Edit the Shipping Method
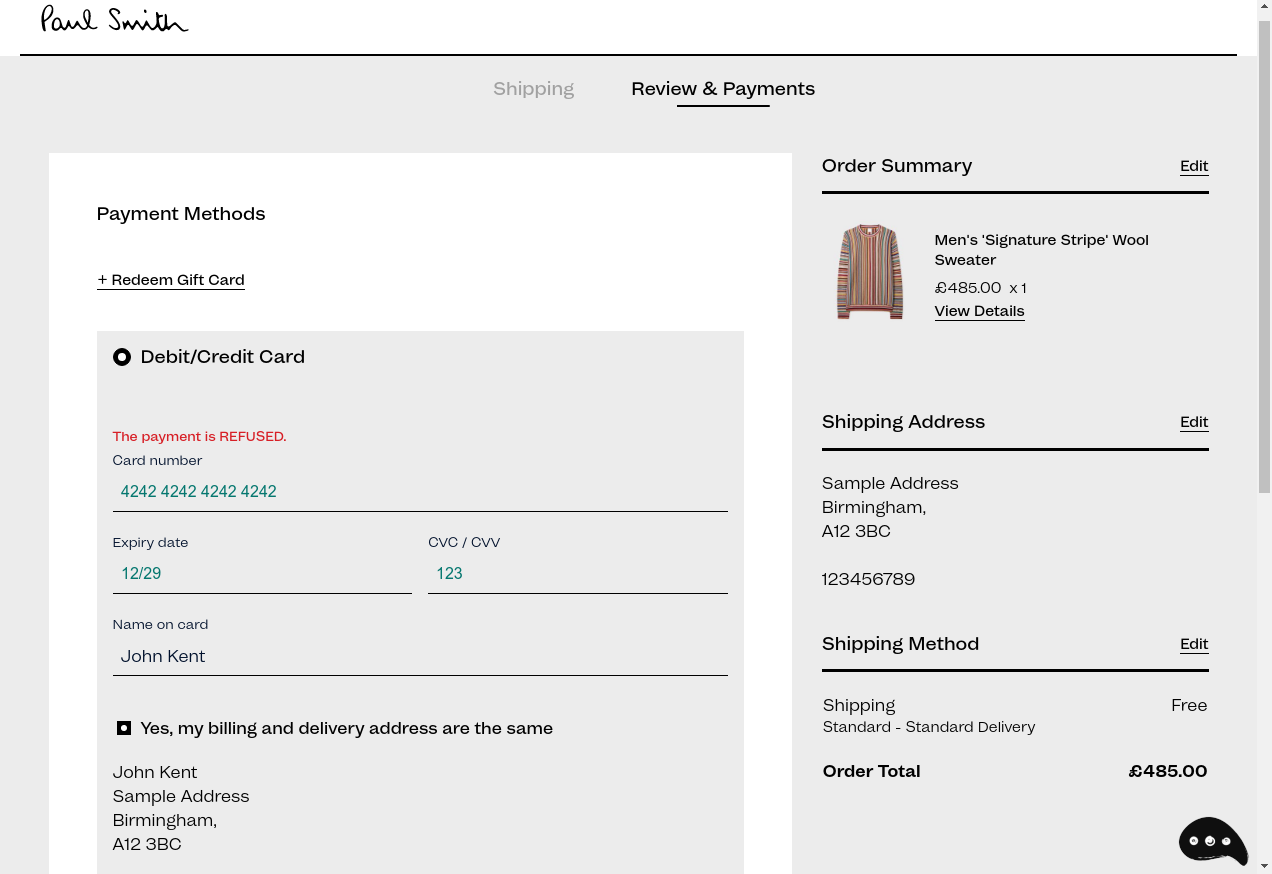 (x=1194, y=644)
